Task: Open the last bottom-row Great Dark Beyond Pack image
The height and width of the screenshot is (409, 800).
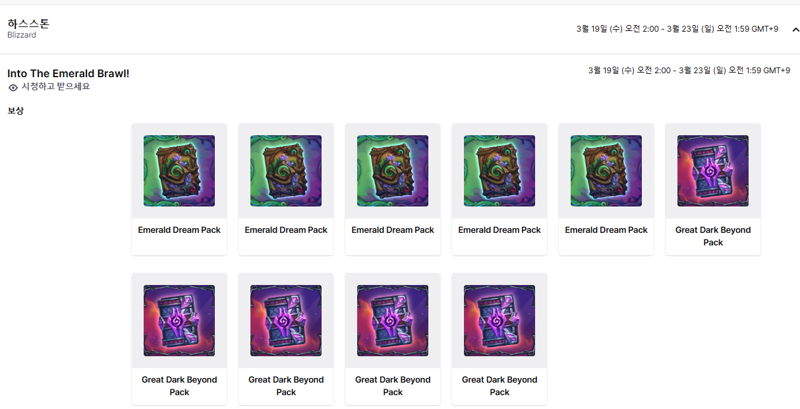Action: coord(499,321)
